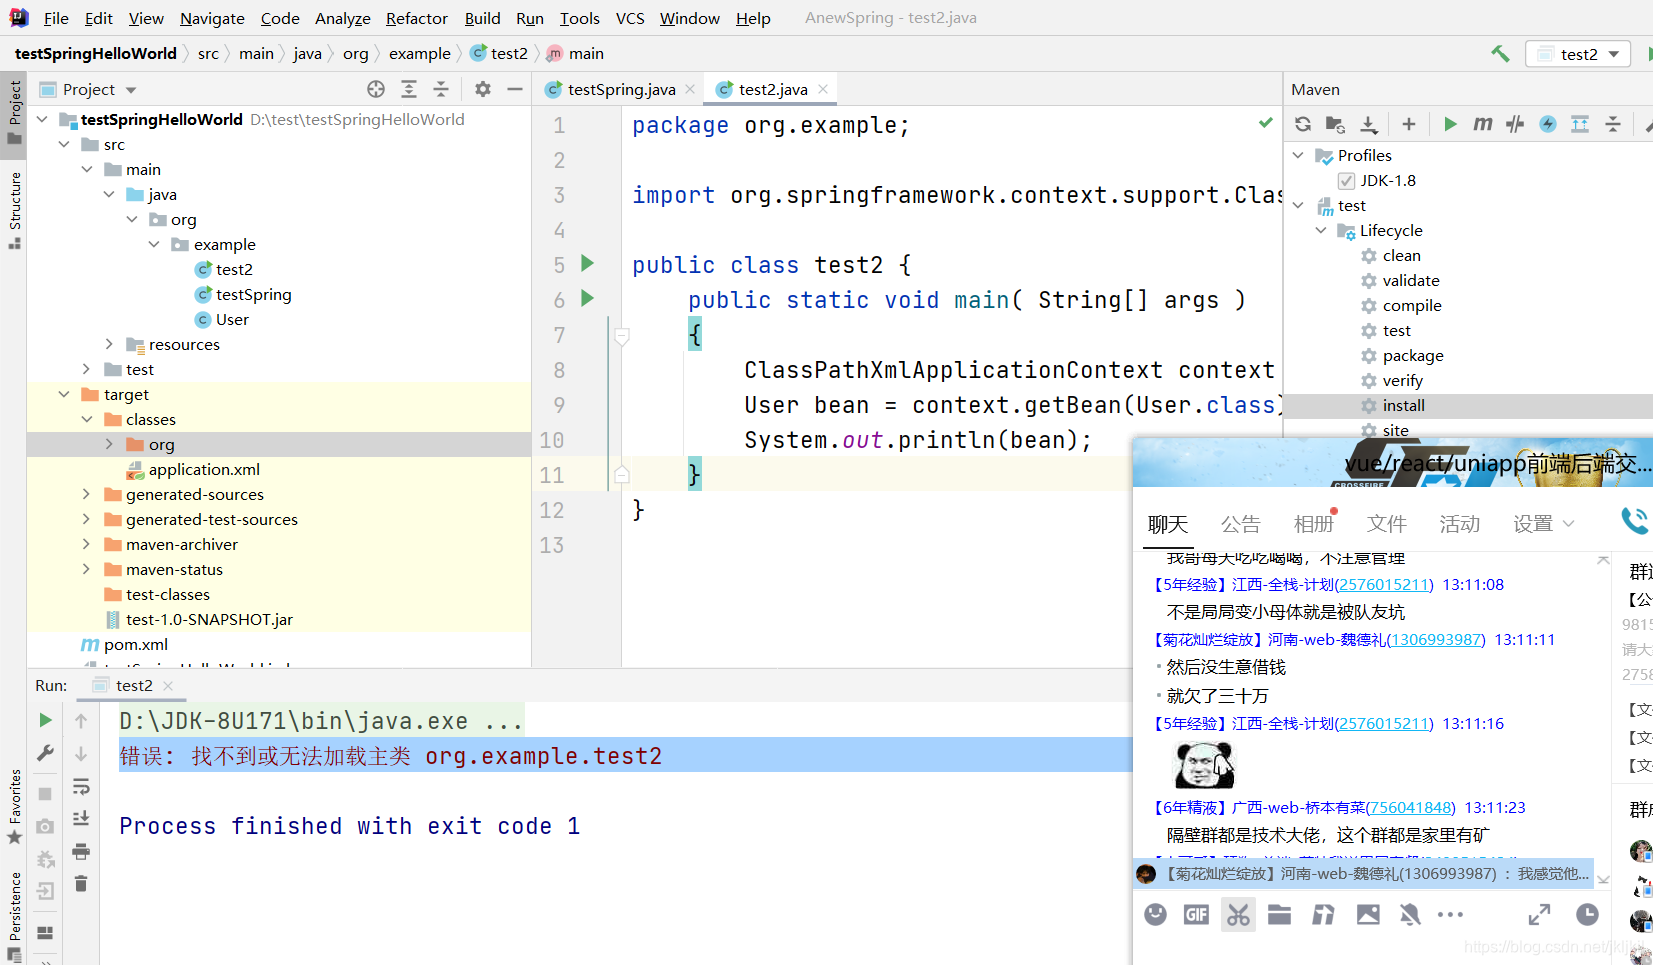Select install in Maven Lifecycle
Viewport: 1653px width, 965px height.
click(x=1404, y=405)
